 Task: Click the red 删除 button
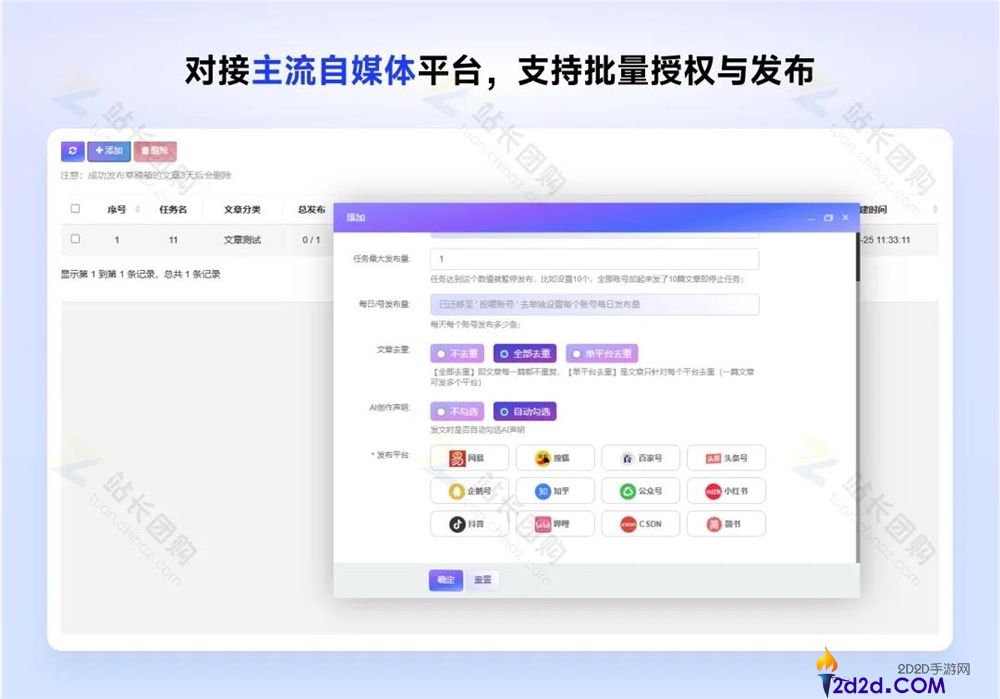(155, 151)
